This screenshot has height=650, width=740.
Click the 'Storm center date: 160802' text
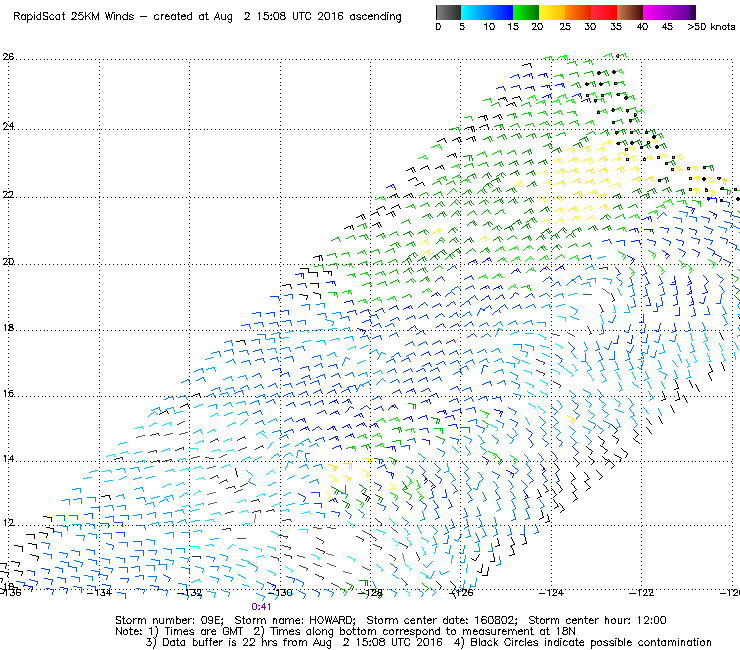[442, 620]
